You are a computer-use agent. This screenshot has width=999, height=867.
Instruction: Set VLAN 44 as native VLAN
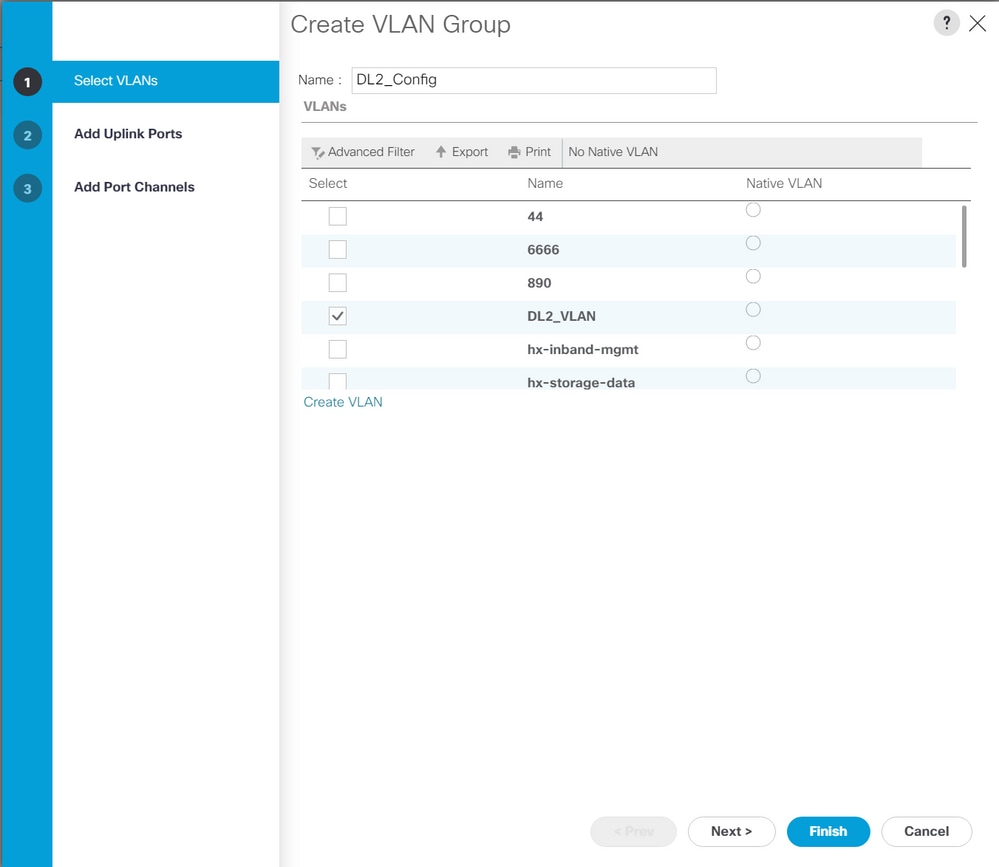point(753,210)
